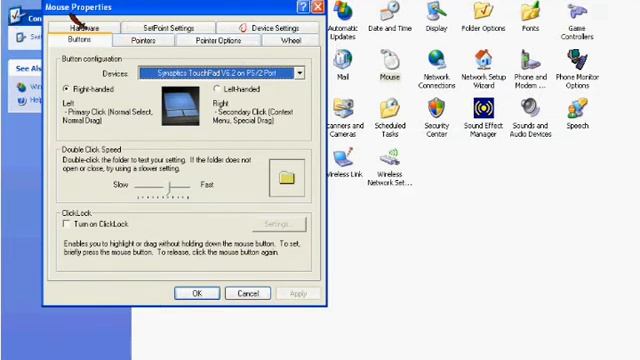Switch to the Device Settings tab
This screenshot has width=640, height=360.
[268, 28]
